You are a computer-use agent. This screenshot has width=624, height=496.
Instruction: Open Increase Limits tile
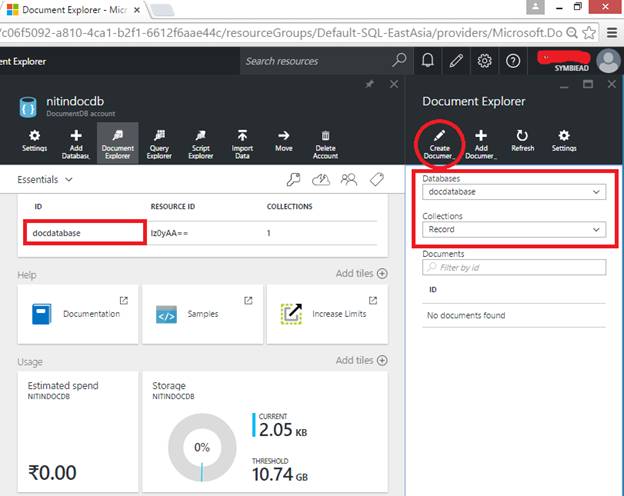pyautogui.click(x=328, y=314)
